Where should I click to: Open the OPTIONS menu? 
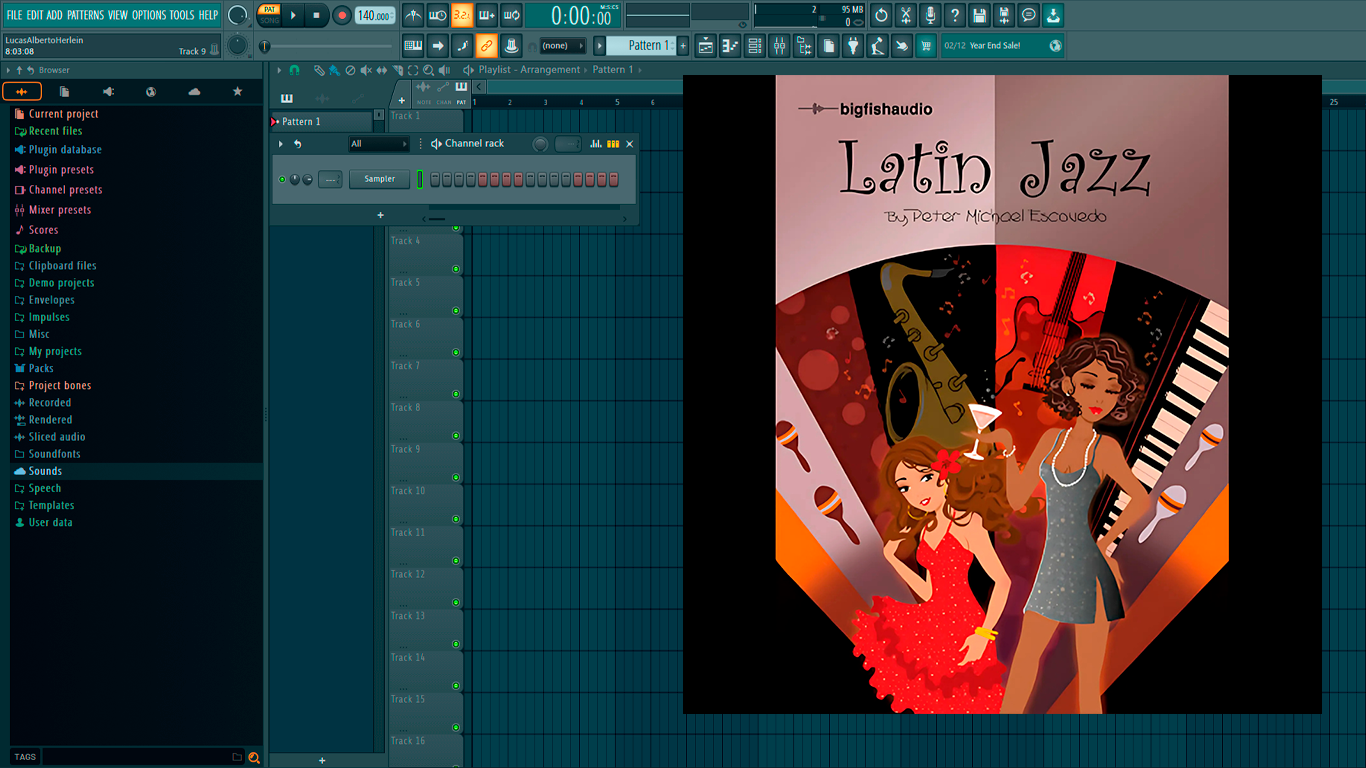149,15
